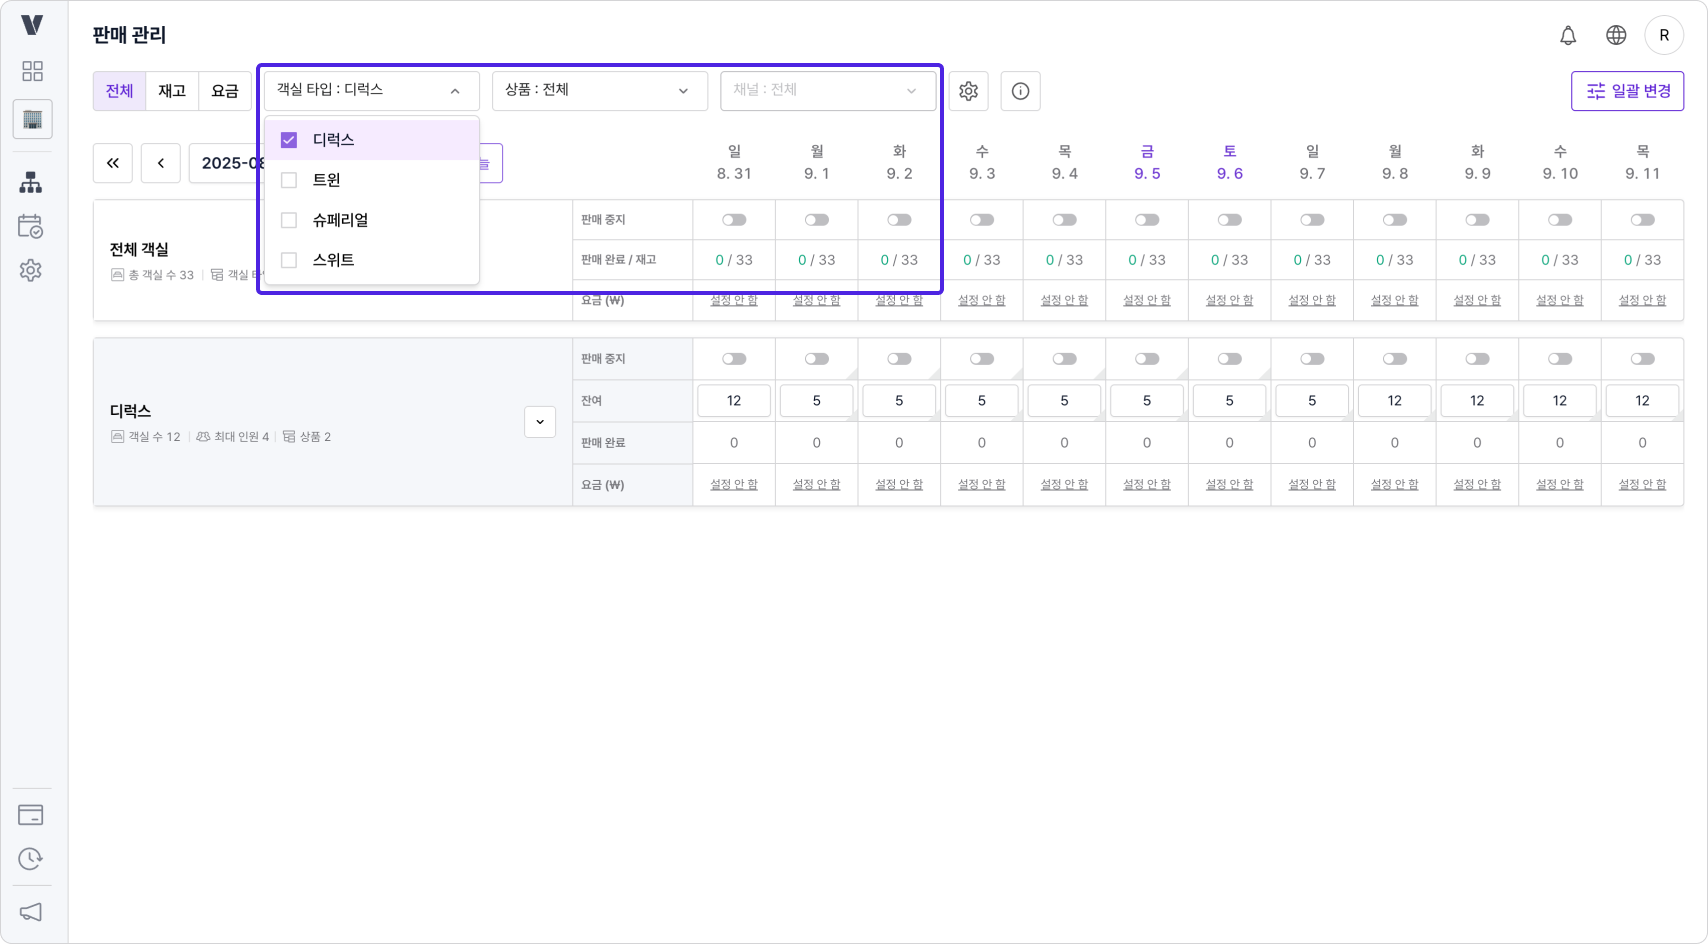Toggle 전체 객실 판매 중지 for 9. 11
The width and height of the screenshot is (1708, 944).
[1642, 220]
